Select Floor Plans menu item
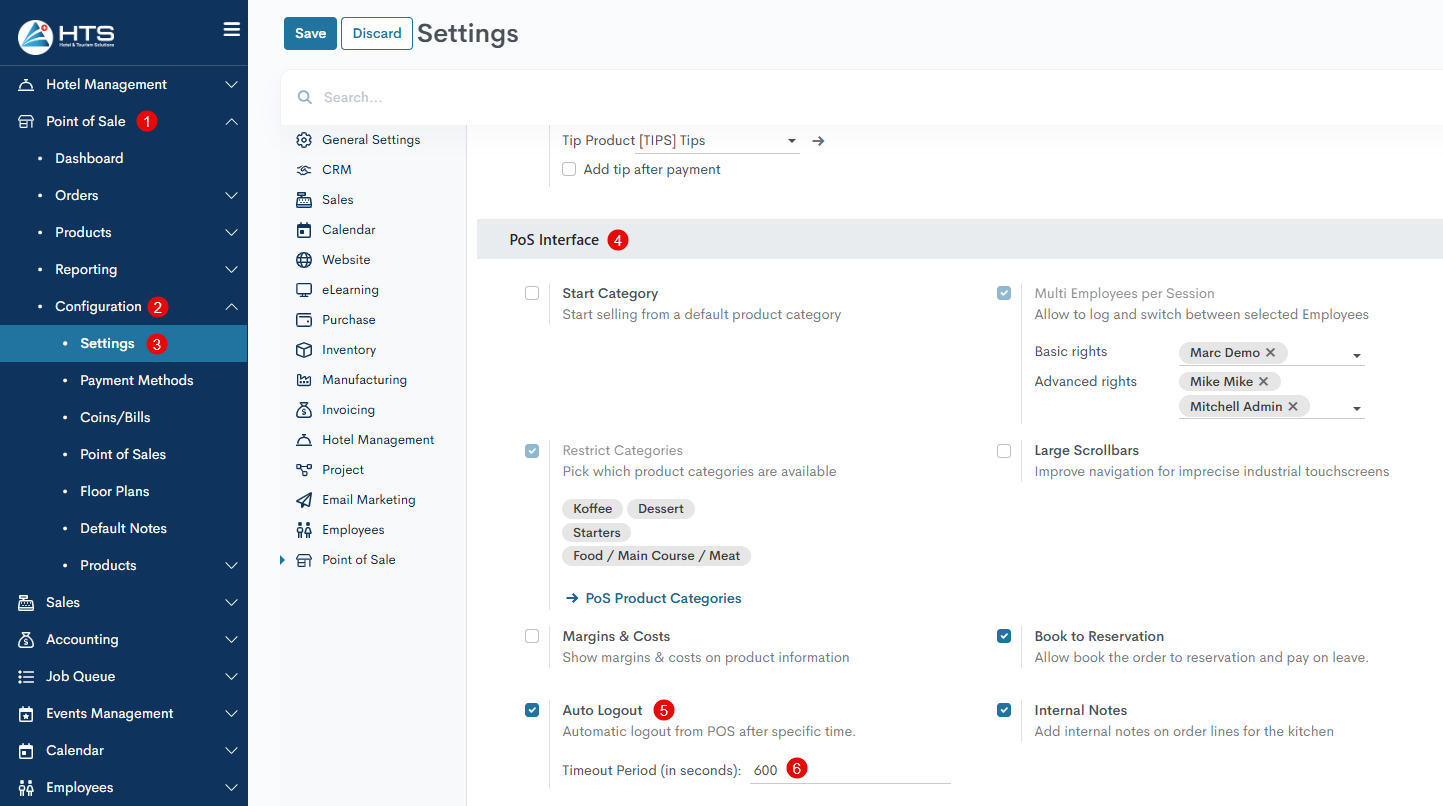 click(x=115, y=491)
